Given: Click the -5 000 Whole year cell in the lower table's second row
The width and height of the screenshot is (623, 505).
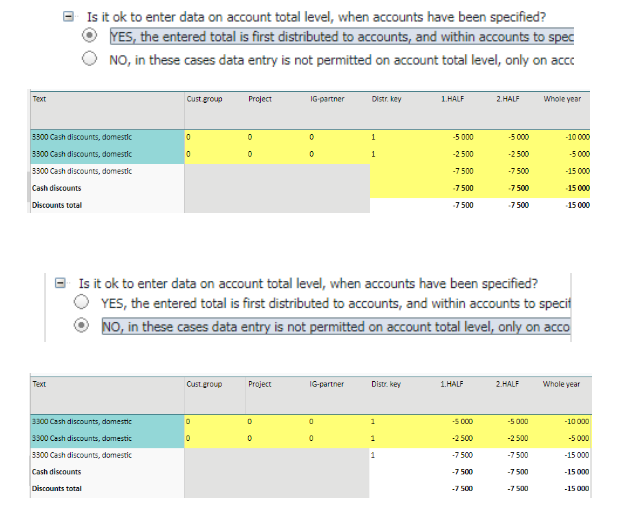Looking at the screenshot, I should (x=579, y=439).
